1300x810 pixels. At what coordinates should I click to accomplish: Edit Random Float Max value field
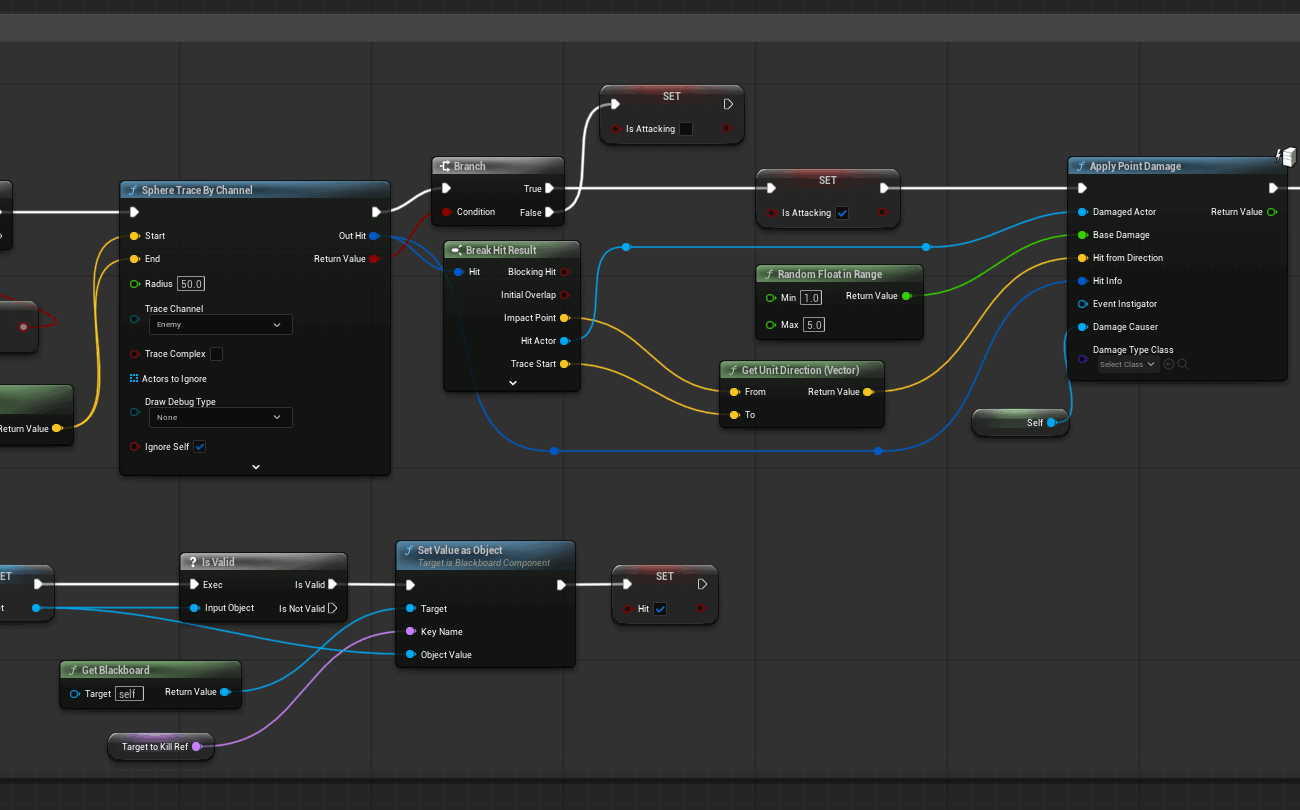814,325
